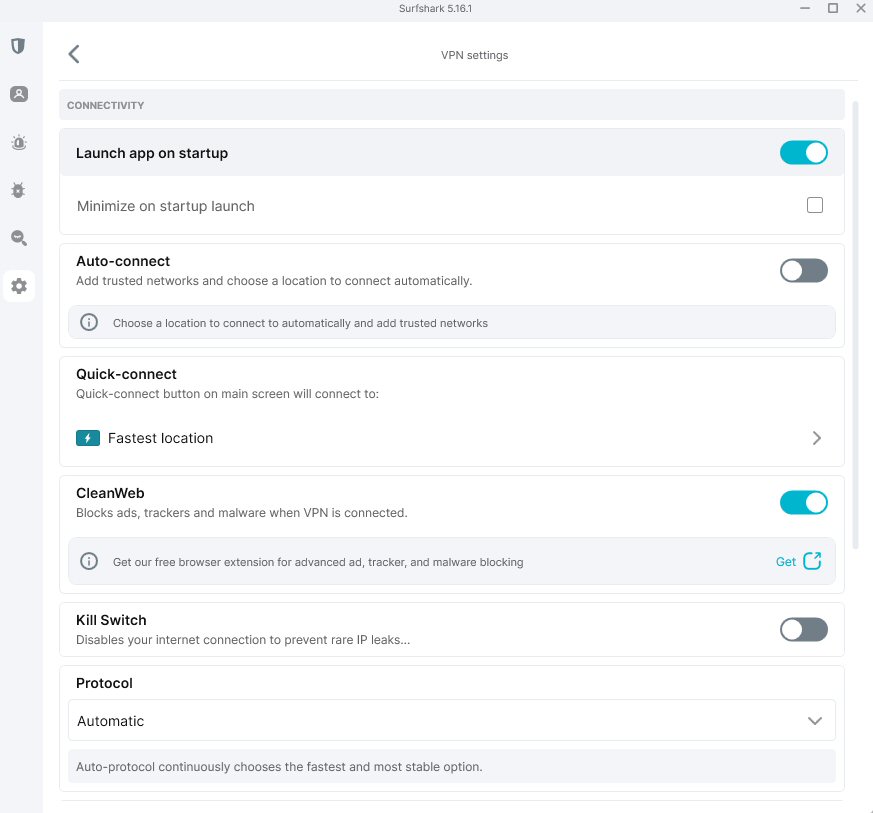Viewport: 873px width, 813px height.
Task: Open the Settings gear icon in sidebar
Action: [x=19, y=286]
